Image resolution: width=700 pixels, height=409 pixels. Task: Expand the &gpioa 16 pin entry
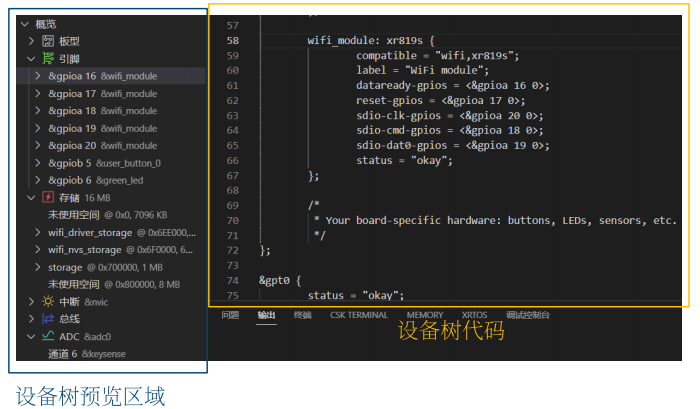click(x=38, y=76)
